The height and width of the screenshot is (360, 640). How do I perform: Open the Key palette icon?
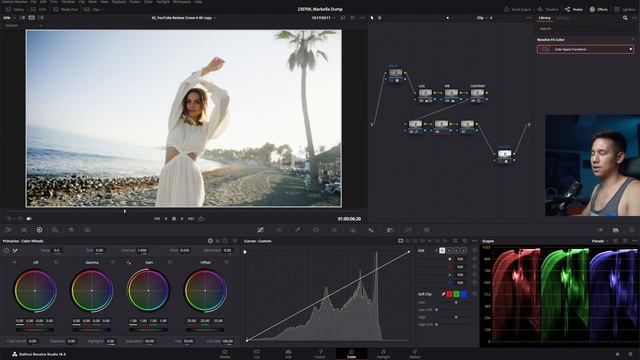click(390, 230)
